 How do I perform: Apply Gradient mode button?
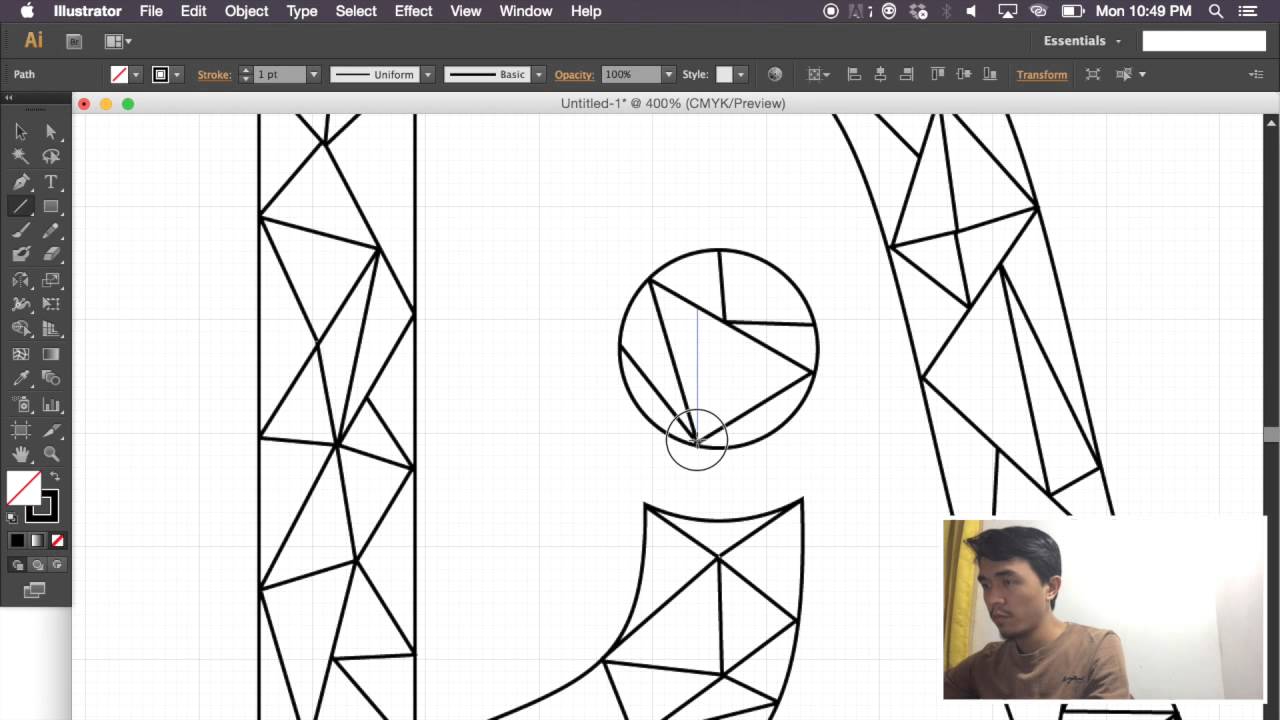[37, 541]
